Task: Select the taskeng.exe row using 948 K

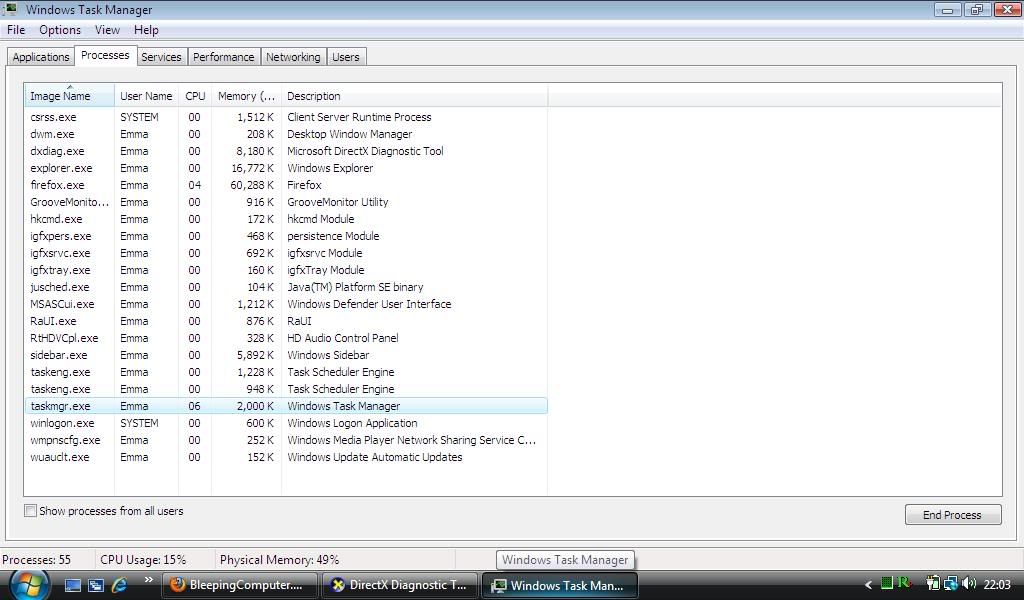Action: point(286,388)
